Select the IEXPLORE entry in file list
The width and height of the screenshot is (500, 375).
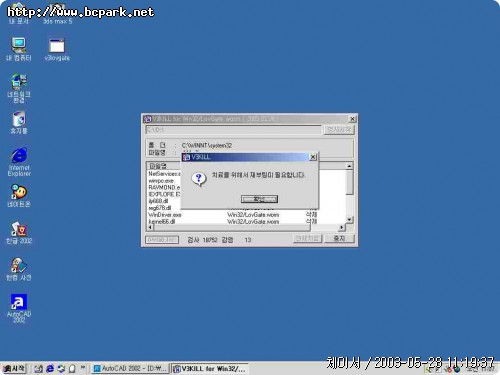(x=164, y=194)
